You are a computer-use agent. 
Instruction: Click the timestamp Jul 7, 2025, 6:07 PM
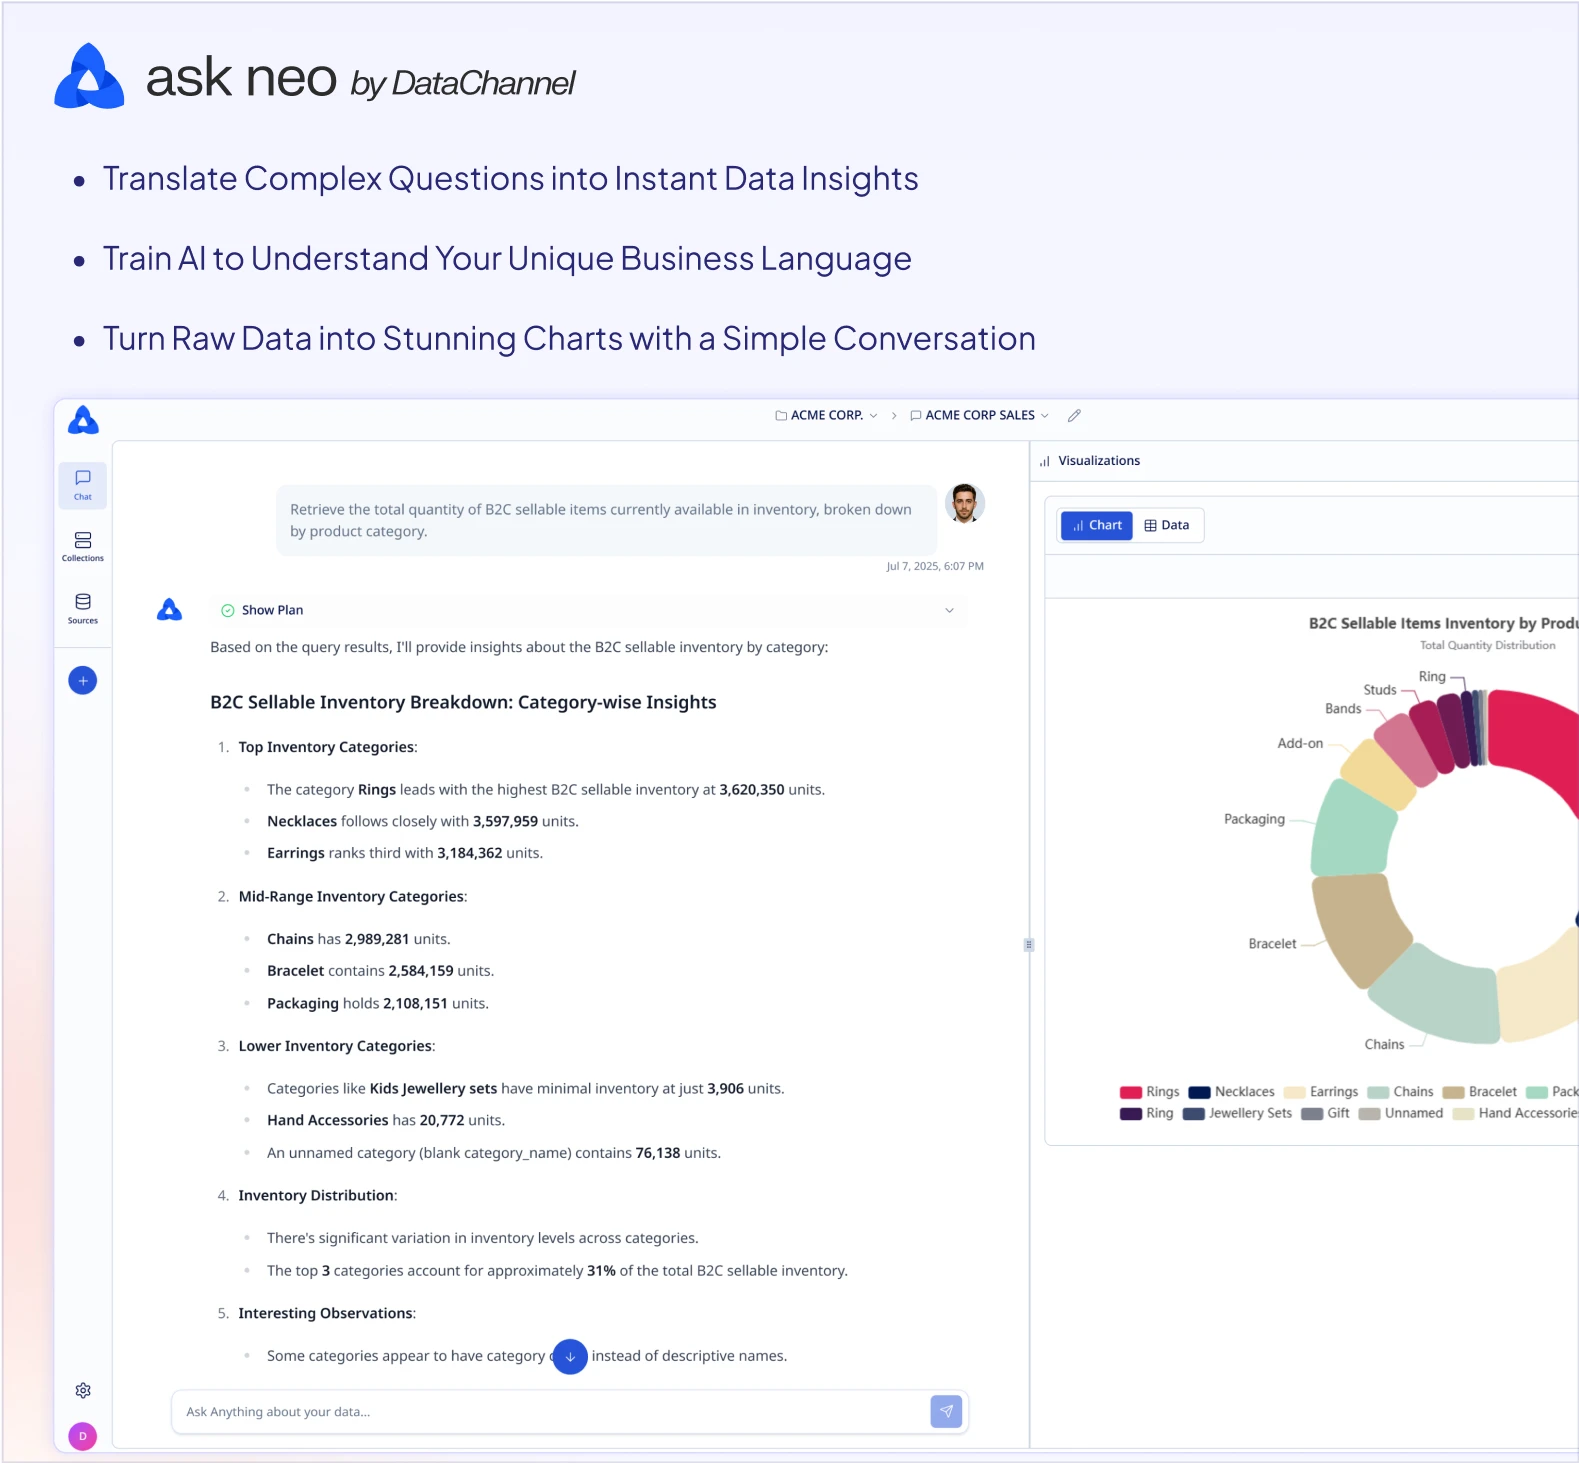pos(935,566)
